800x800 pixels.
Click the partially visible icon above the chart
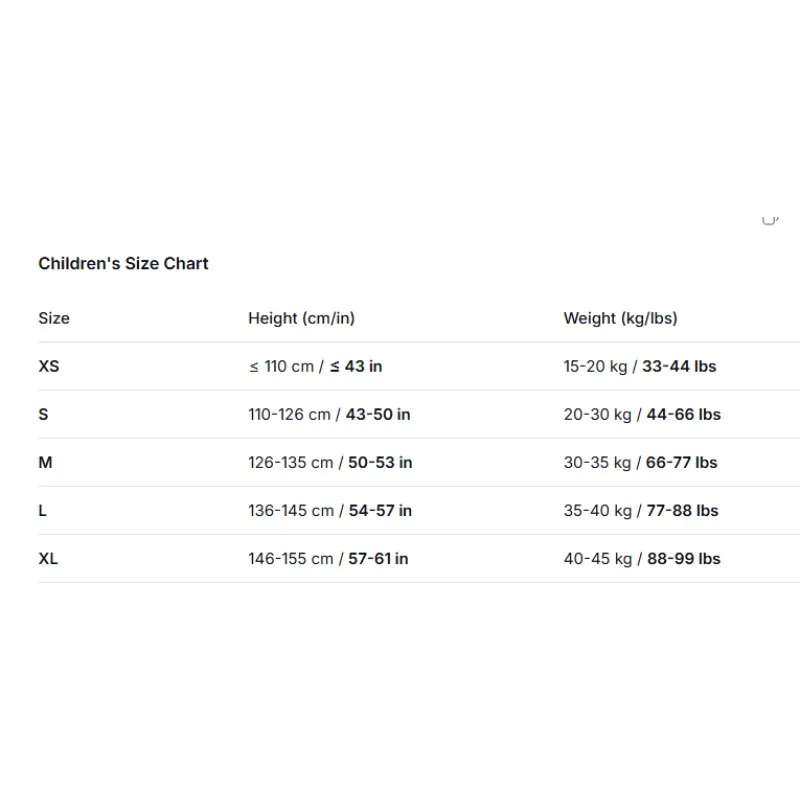click(x=770, y=220)
